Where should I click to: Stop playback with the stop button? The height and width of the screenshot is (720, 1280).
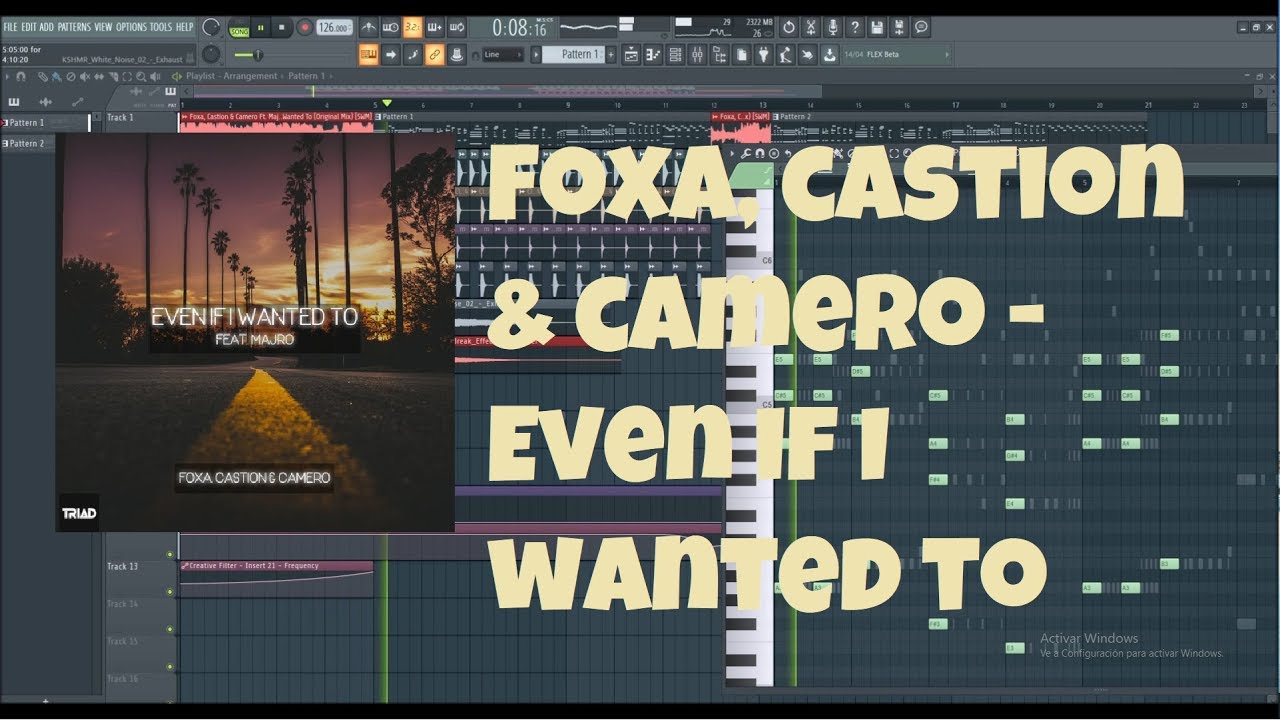coord(282,28)
